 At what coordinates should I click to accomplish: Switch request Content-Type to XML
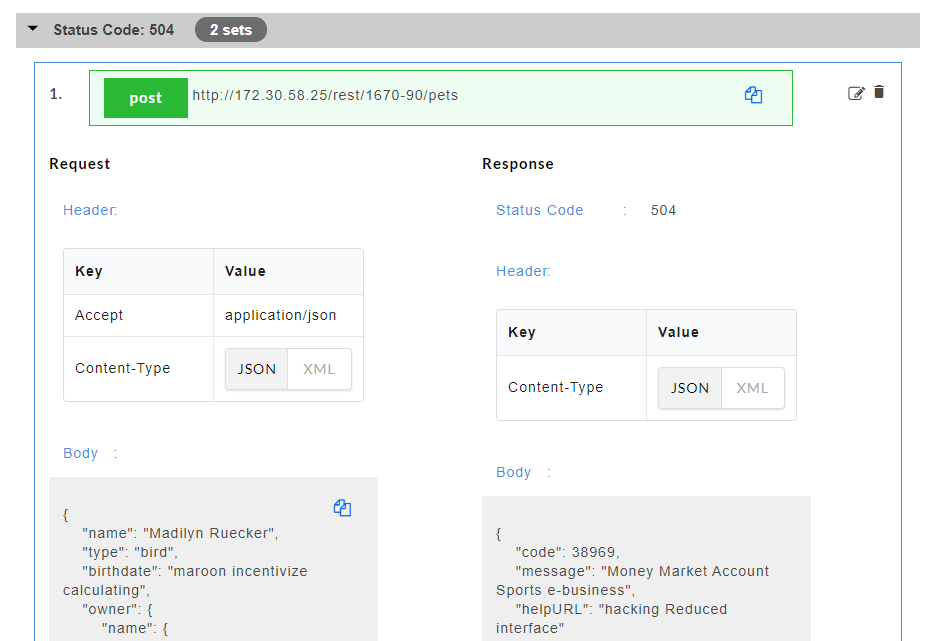point(319,369)
